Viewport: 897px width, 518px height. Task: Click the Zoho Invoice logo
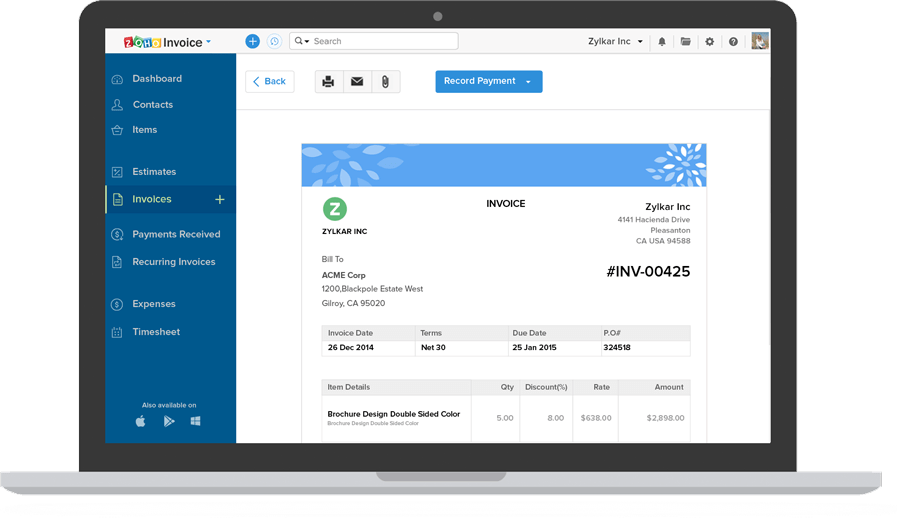(163, 42)
